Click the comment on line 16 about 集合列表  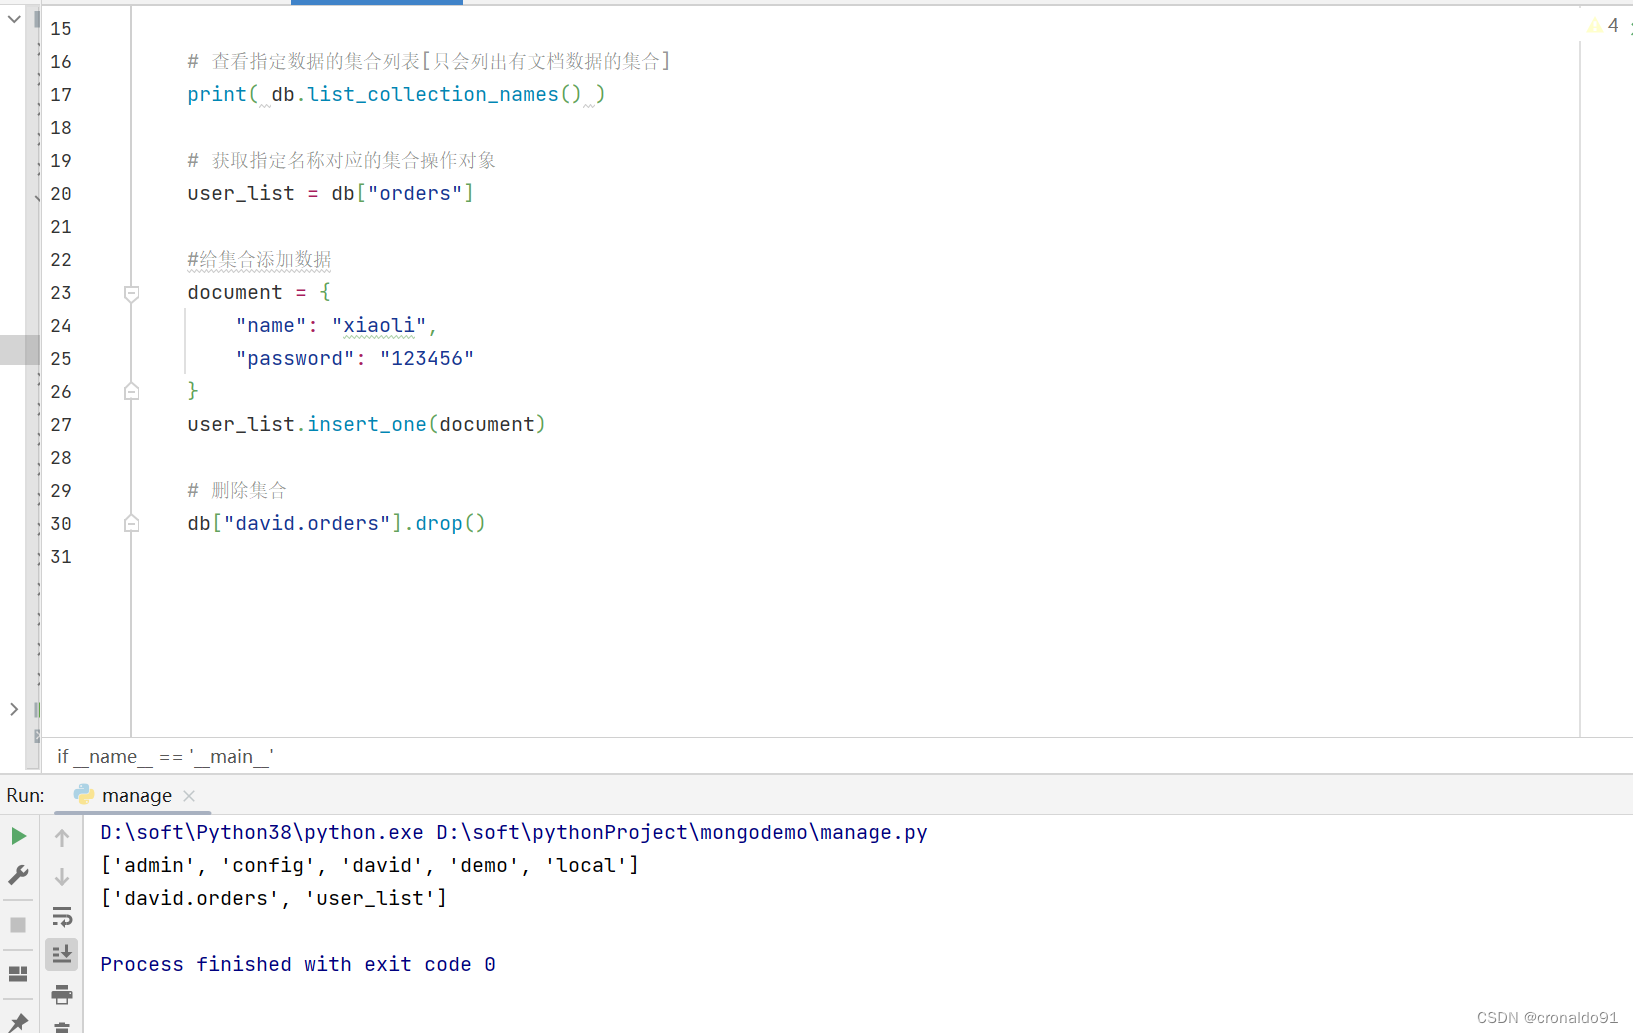[x=429, y=61]
